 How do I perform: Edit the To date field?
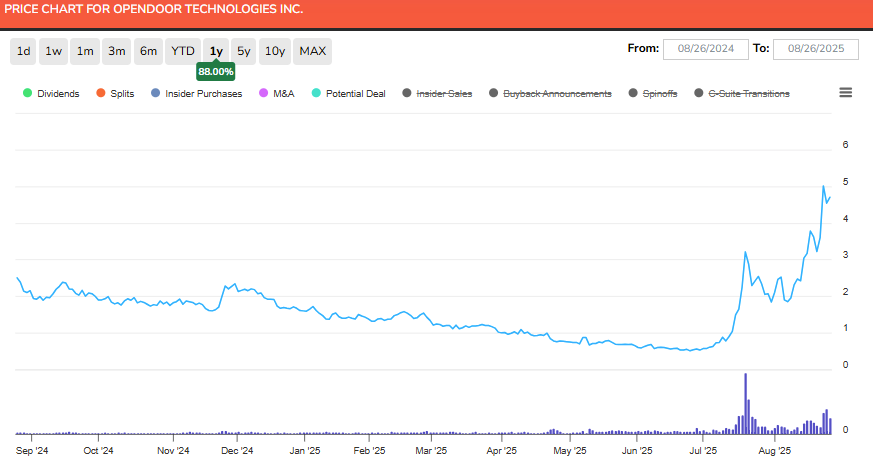[816, 49]
